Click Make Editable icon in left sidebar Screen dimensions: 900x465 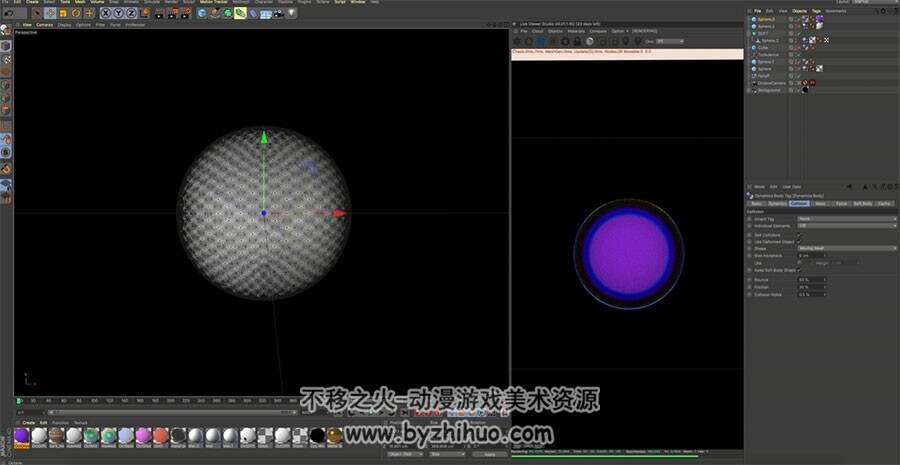click(x=6, y=30)
